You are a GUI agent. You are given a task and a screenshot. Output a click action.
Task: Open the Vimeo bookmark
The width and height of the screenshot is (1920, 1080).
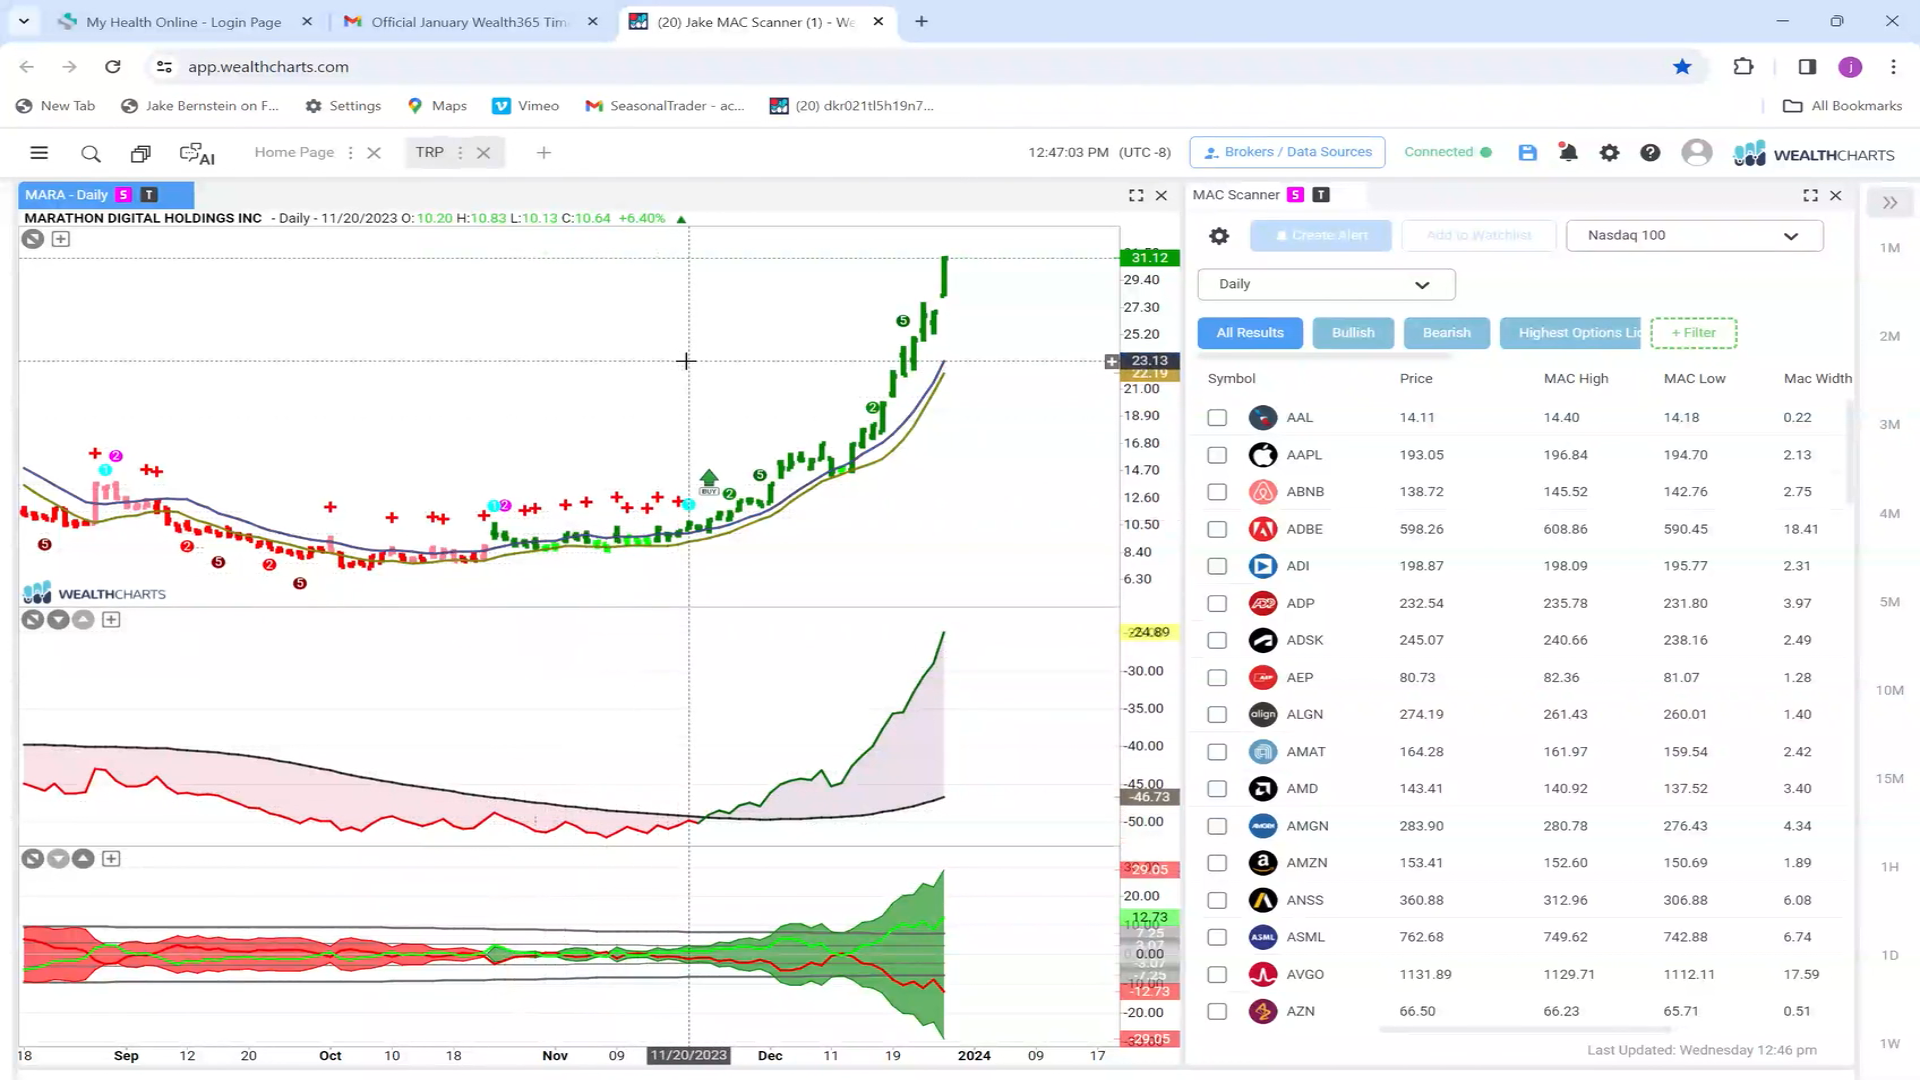click(525, 106)
